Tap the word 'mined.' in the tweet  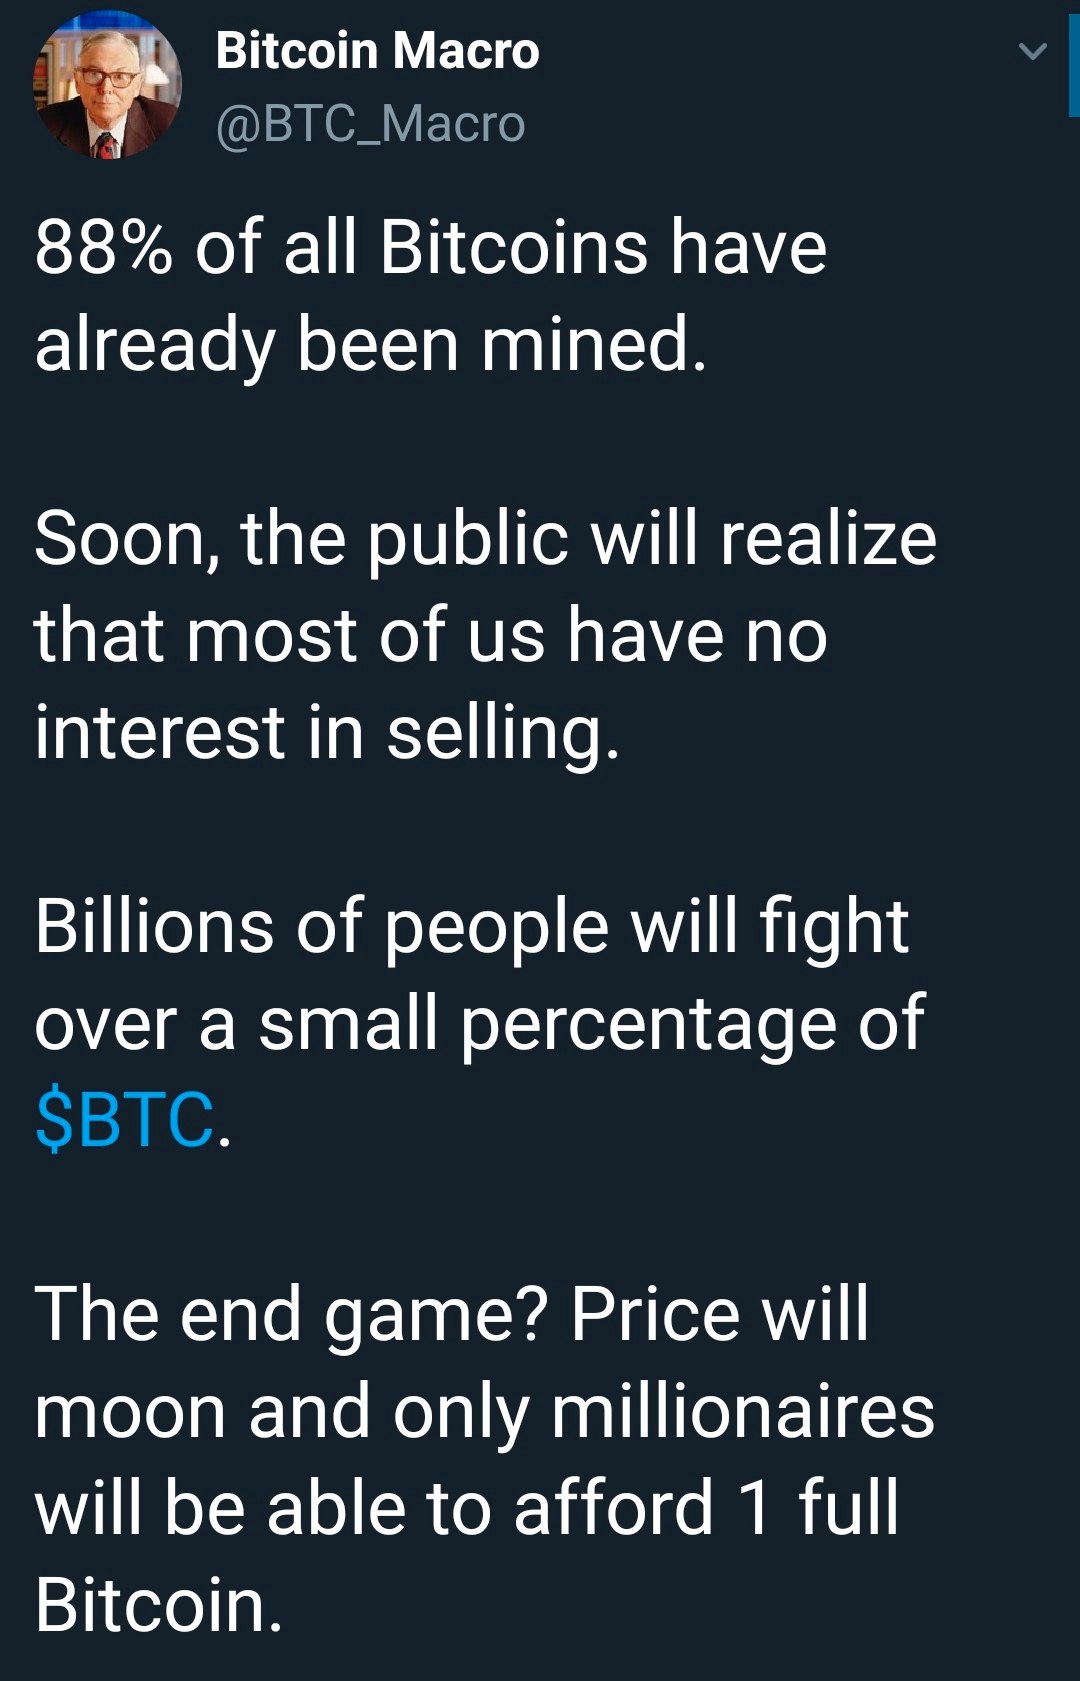pos(594,343)
